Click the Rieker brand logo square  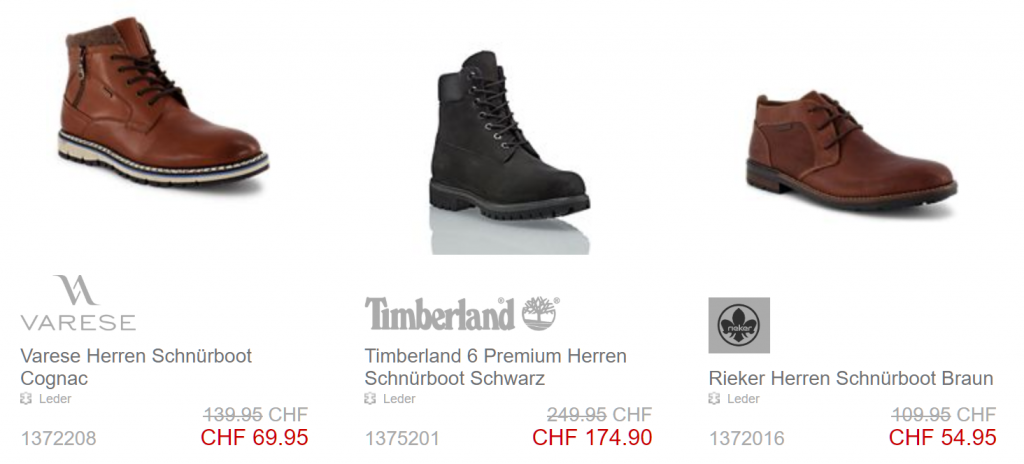tap(739, 325)
